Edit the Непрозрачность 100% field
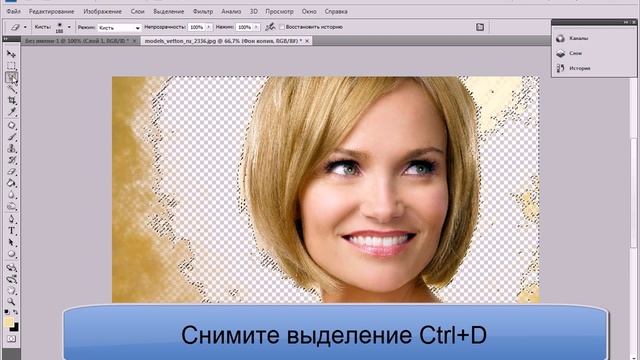Viewport: 640px width, 360px height. (197, 27)
